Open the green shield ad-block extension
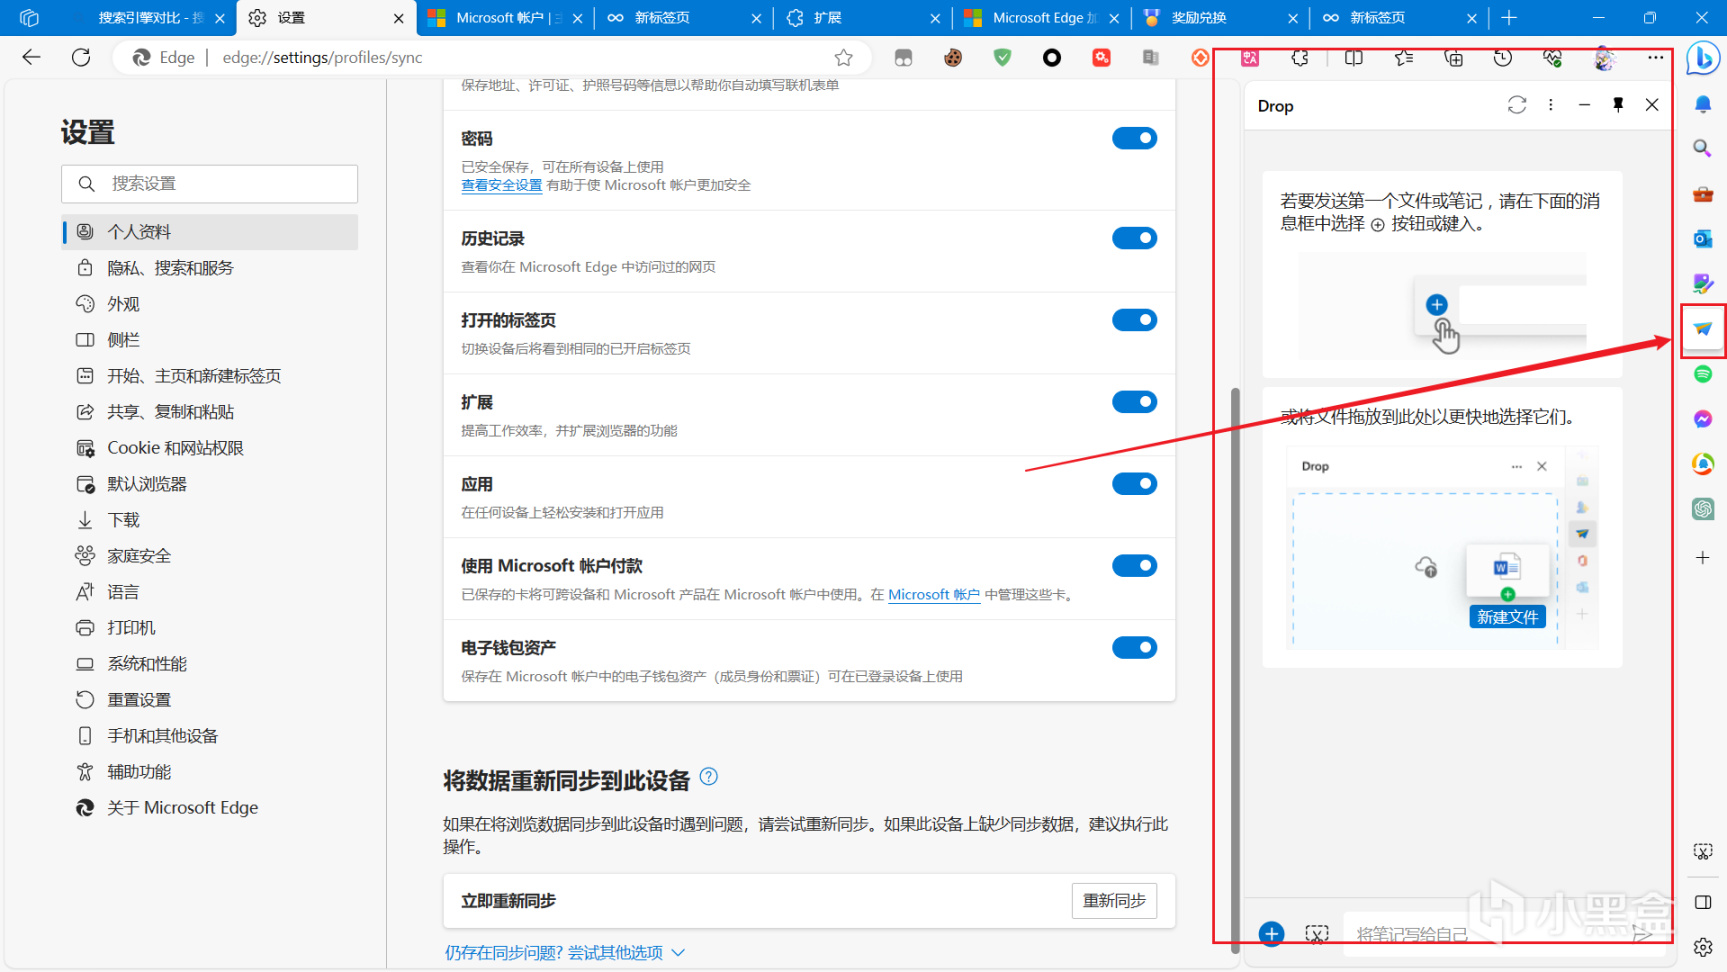The height and width of the screenshot is (972, 1727). (1002, 58)
